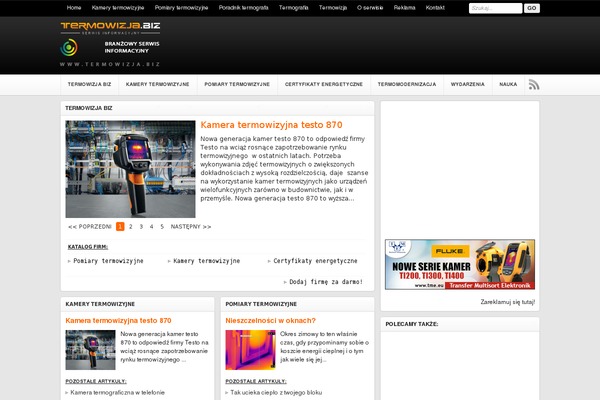
Task: Click Zareklamuj się tutaj link
Action: pos(508,302)
